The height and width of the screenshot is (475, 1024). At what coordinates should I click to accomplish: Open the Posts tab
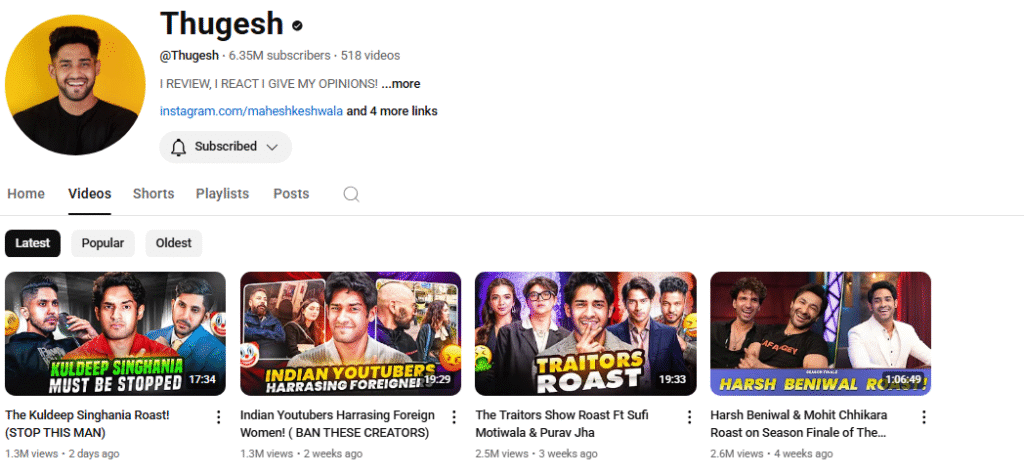pos(291,194)
